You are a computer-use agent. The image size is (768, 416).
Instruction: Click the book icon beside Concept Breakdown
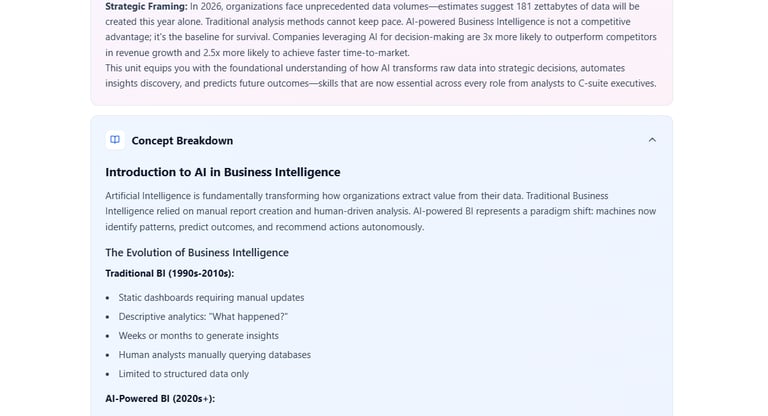[115, 140]
